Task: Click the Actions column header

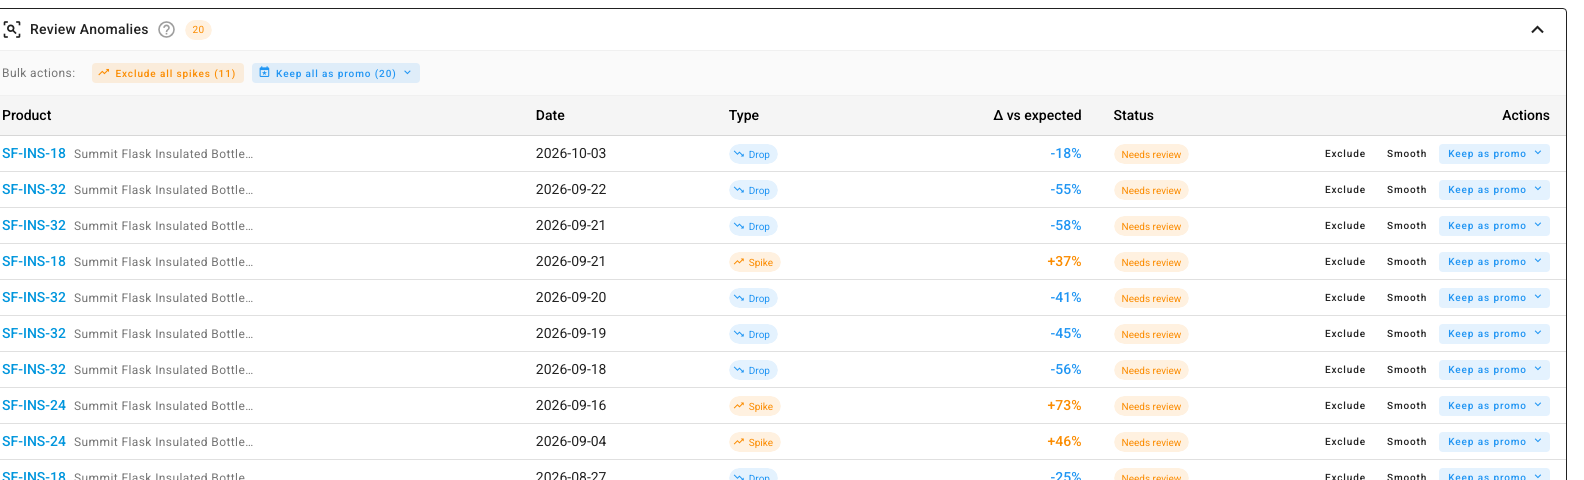Action: coord(1526,115)
